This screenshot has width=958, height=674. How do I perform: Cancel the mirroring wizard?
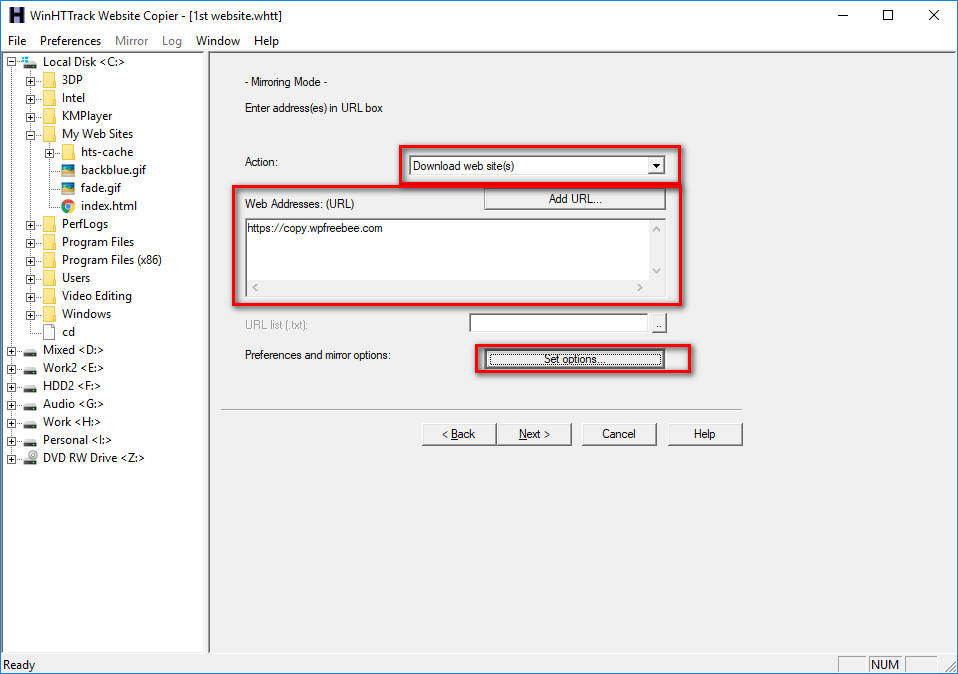(619, 434)
